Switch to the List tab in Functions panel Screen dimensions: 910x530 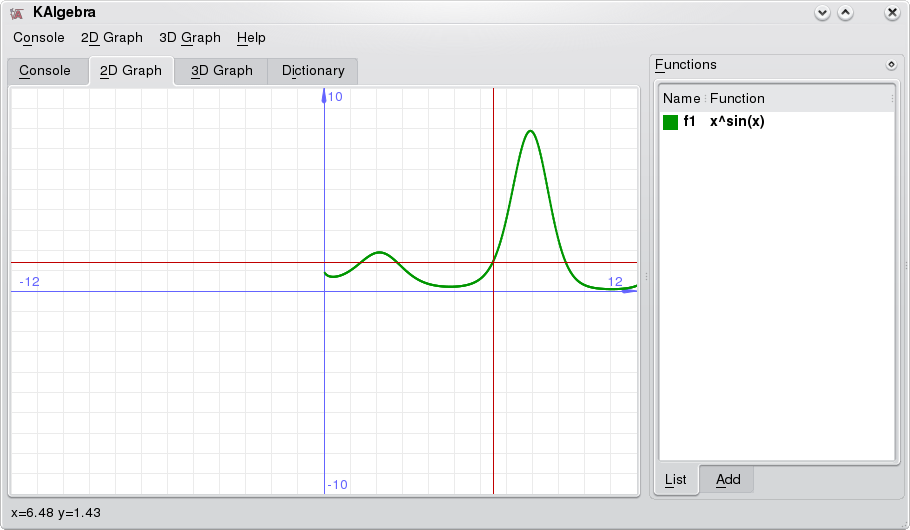click(676, 479)
